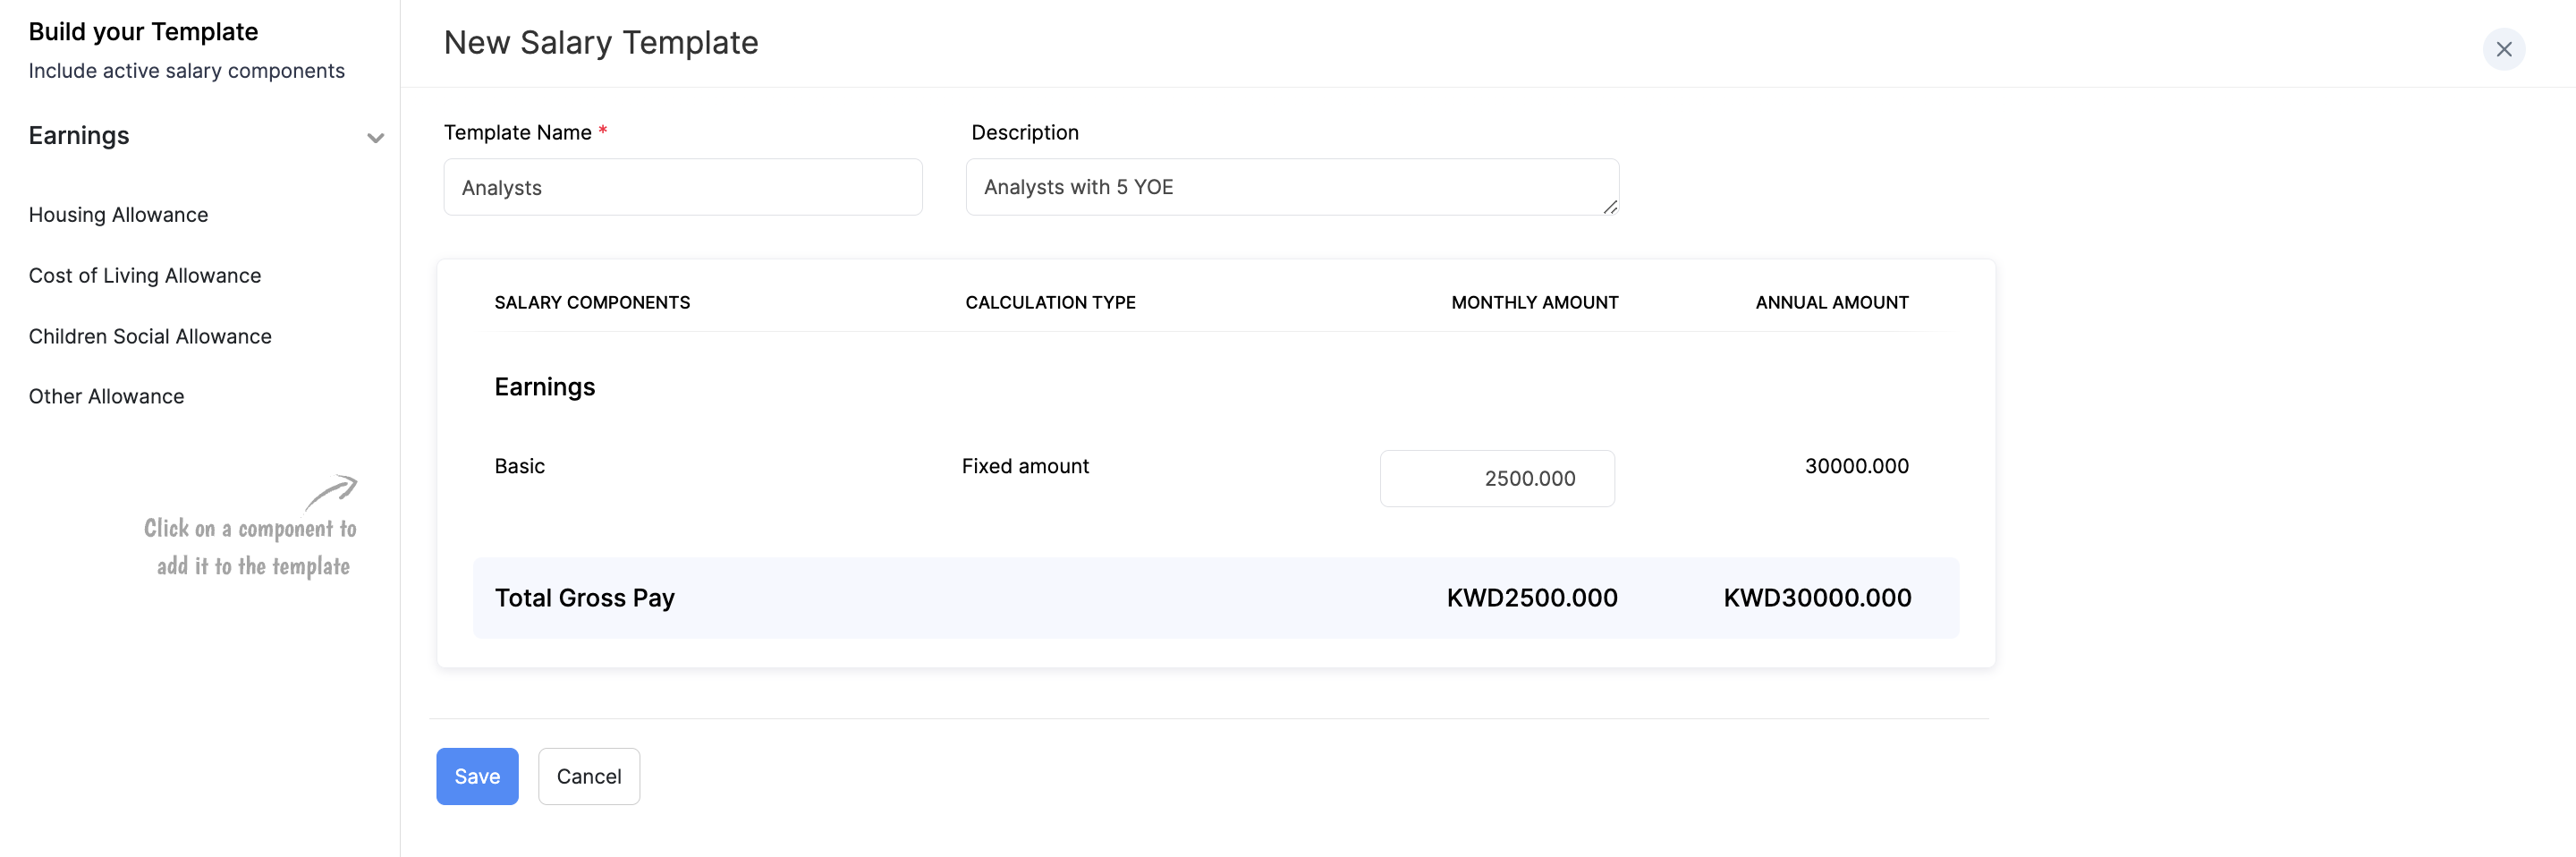Cancel creating the salary template
The height and width of the screenshot is (857, 2576).
(589, 776)
